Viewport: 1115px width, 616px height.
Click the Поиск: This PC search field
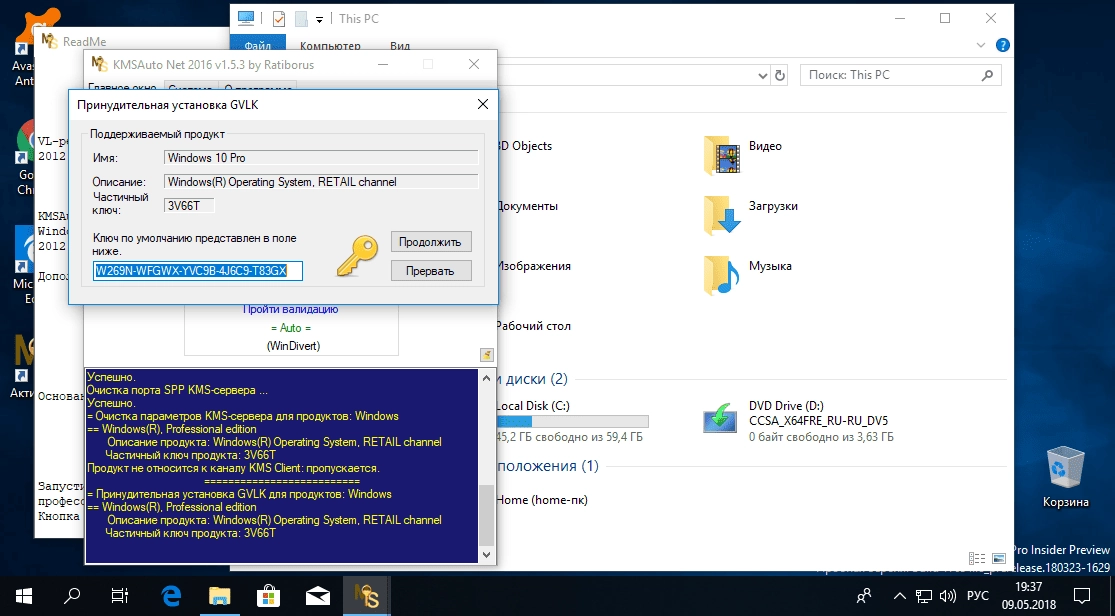coord(901,75)
